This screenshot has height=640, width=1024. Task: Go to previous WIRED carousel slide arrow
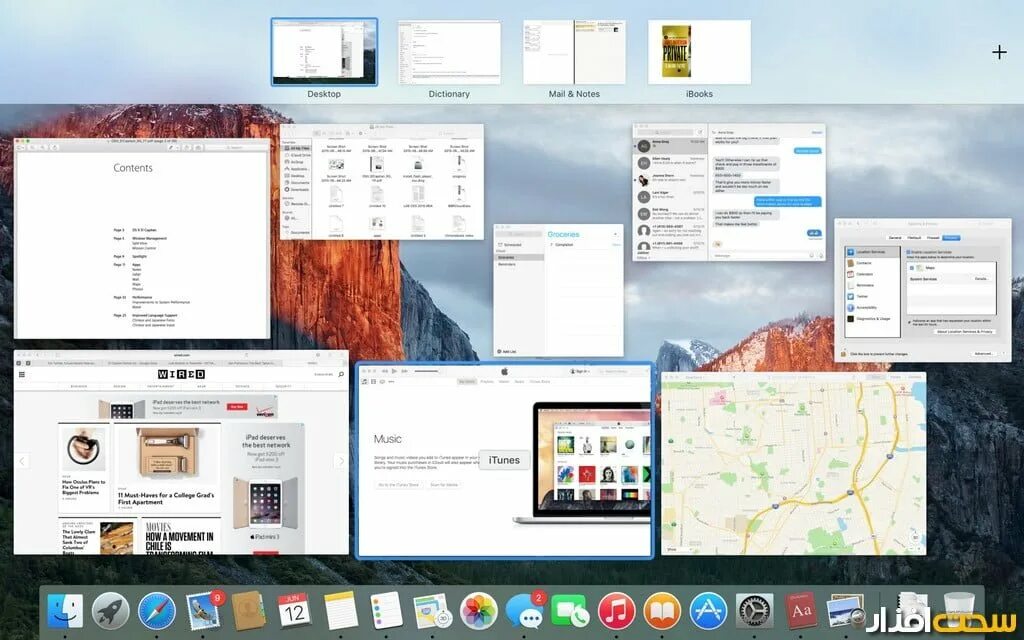[x=22, y=461]
